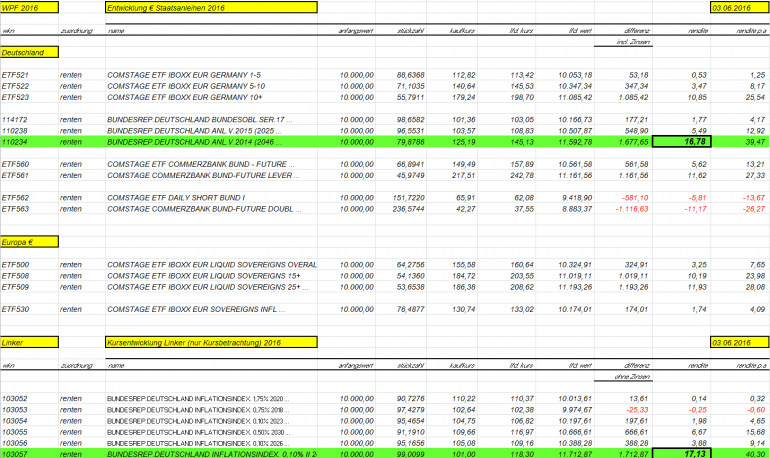
Task: Click the yellow Deutschland section label
Action: pos(29,52)
